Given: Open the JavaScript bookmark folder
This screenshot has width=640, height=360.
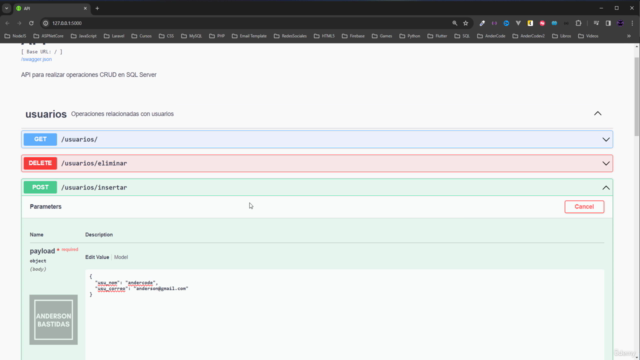Looking at the screenshot, I should (x=84, y=36).
